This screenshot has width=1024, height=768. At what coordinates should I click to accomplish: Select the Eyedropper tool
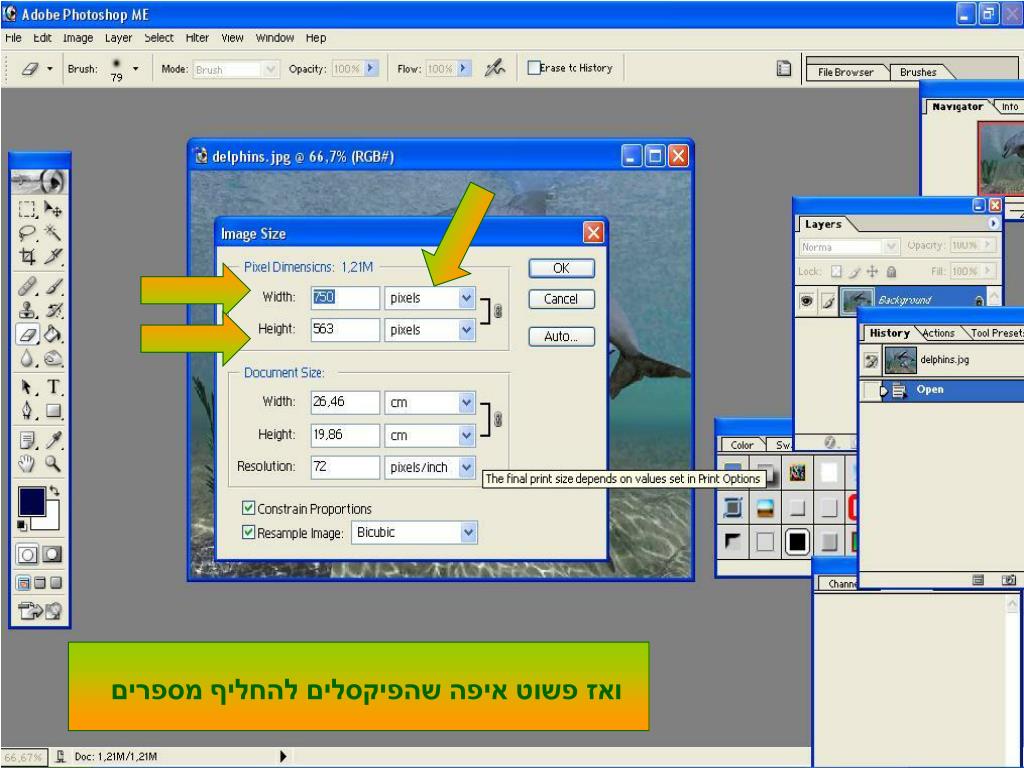(52, 441)
